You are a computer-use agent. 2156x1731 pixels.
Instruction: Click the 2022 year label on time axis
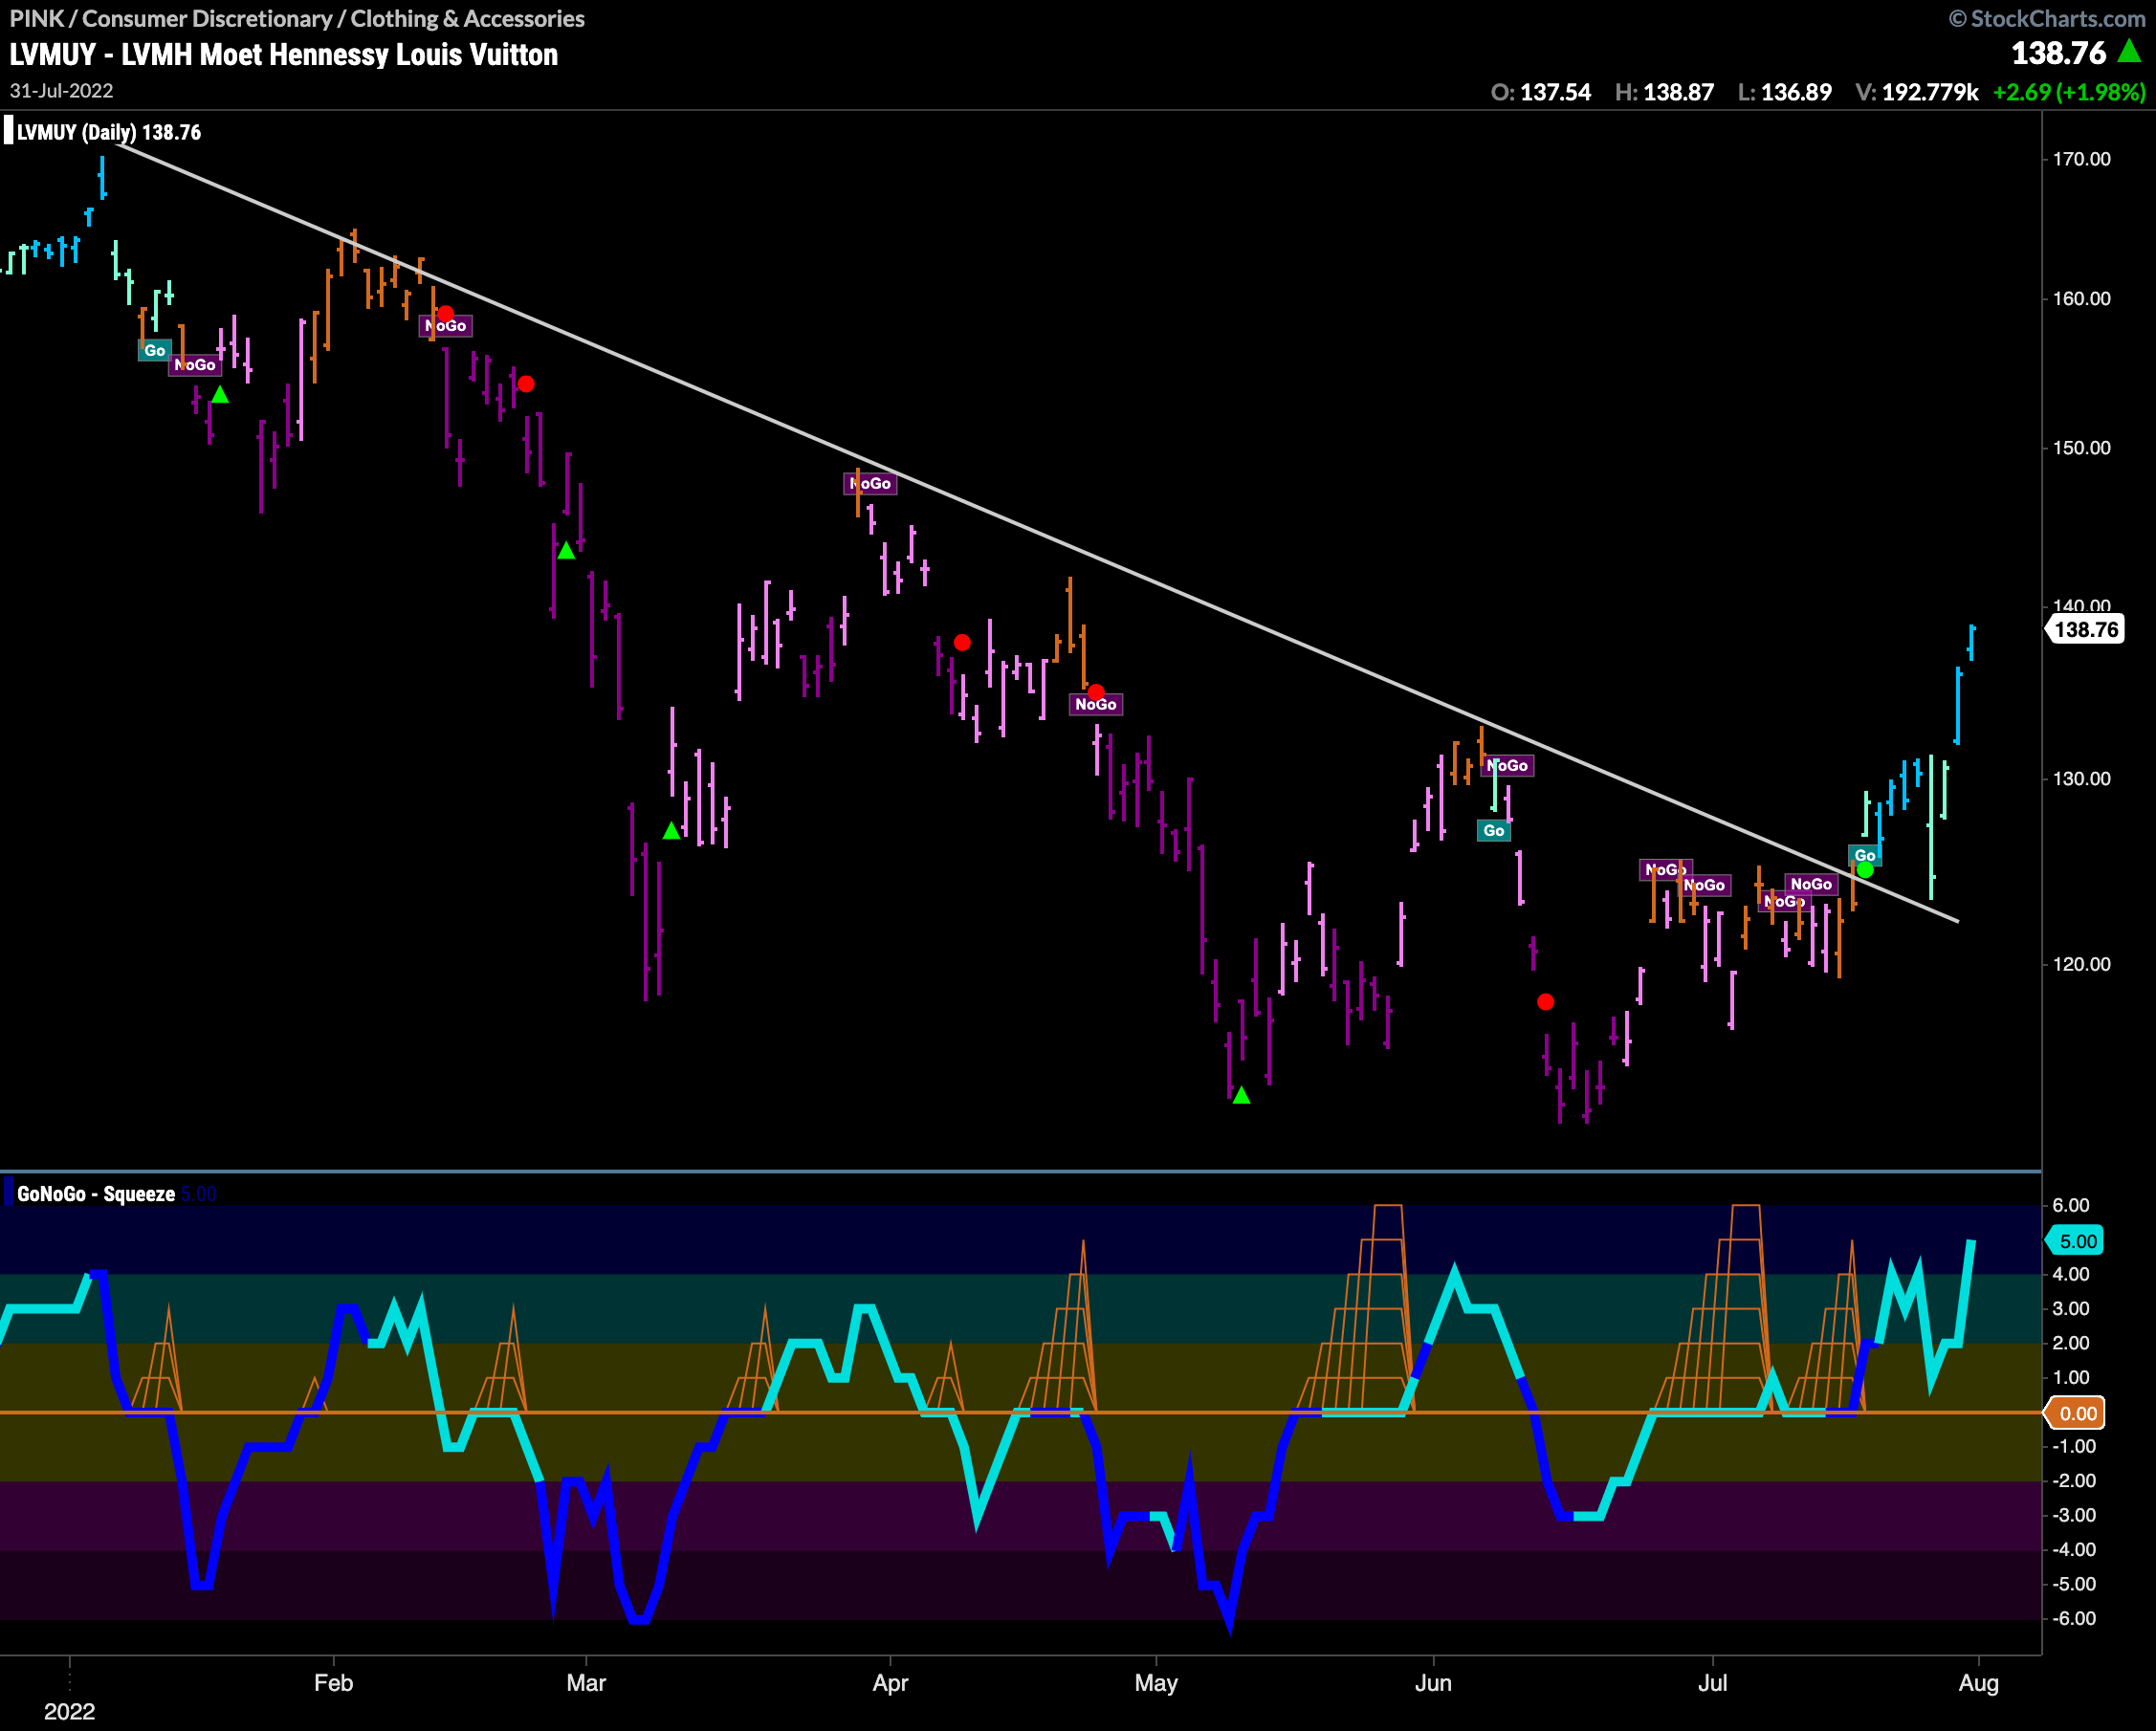click(x=69, y=1711)
